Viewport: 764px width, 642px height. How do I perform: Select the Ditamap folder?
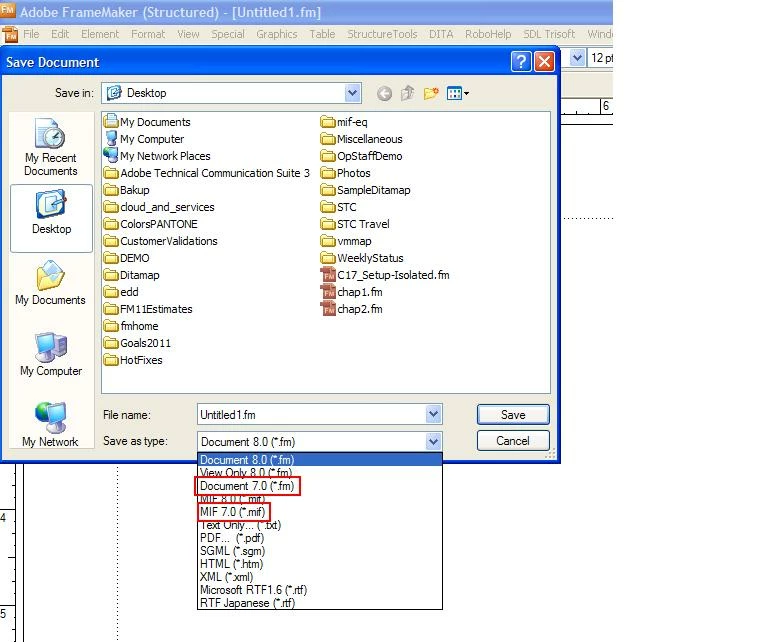132,275
